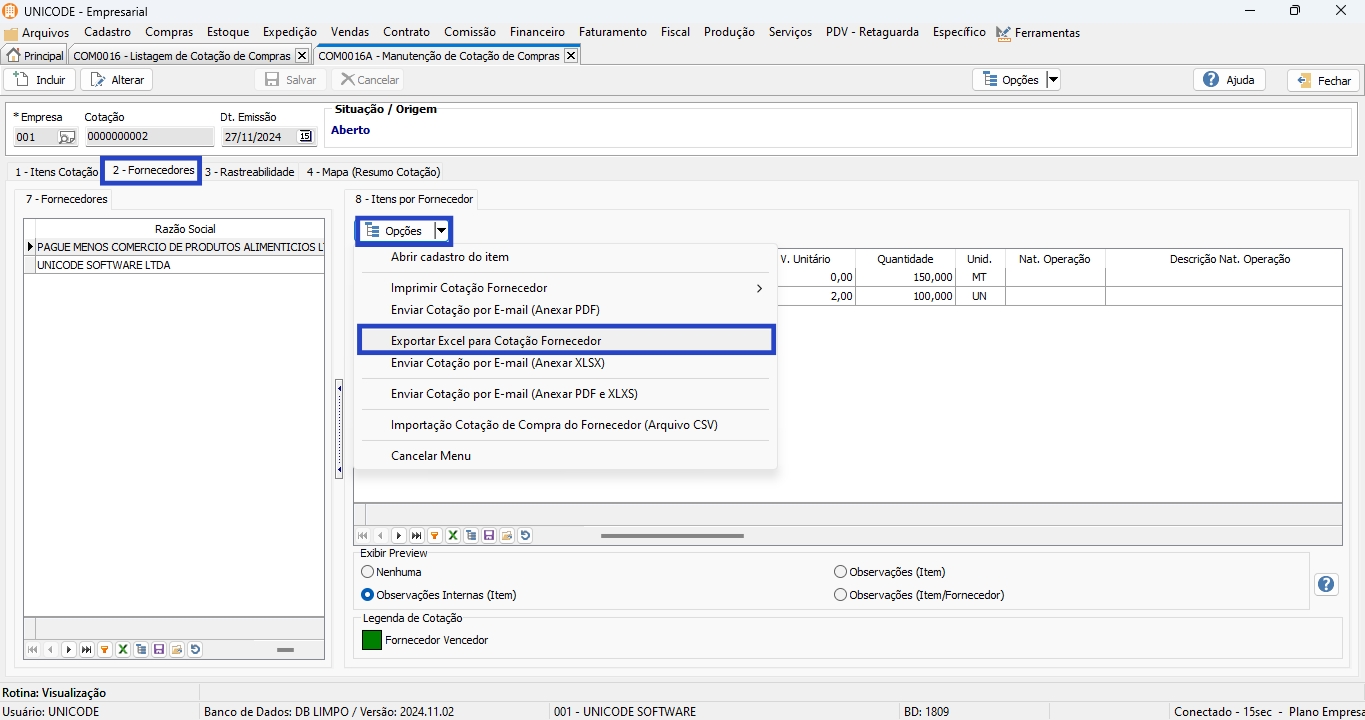The image size is (1365, 720).
Task: Switch to 4 - Mapa (Resumo Cotação) tab
Action: point(373,172)
